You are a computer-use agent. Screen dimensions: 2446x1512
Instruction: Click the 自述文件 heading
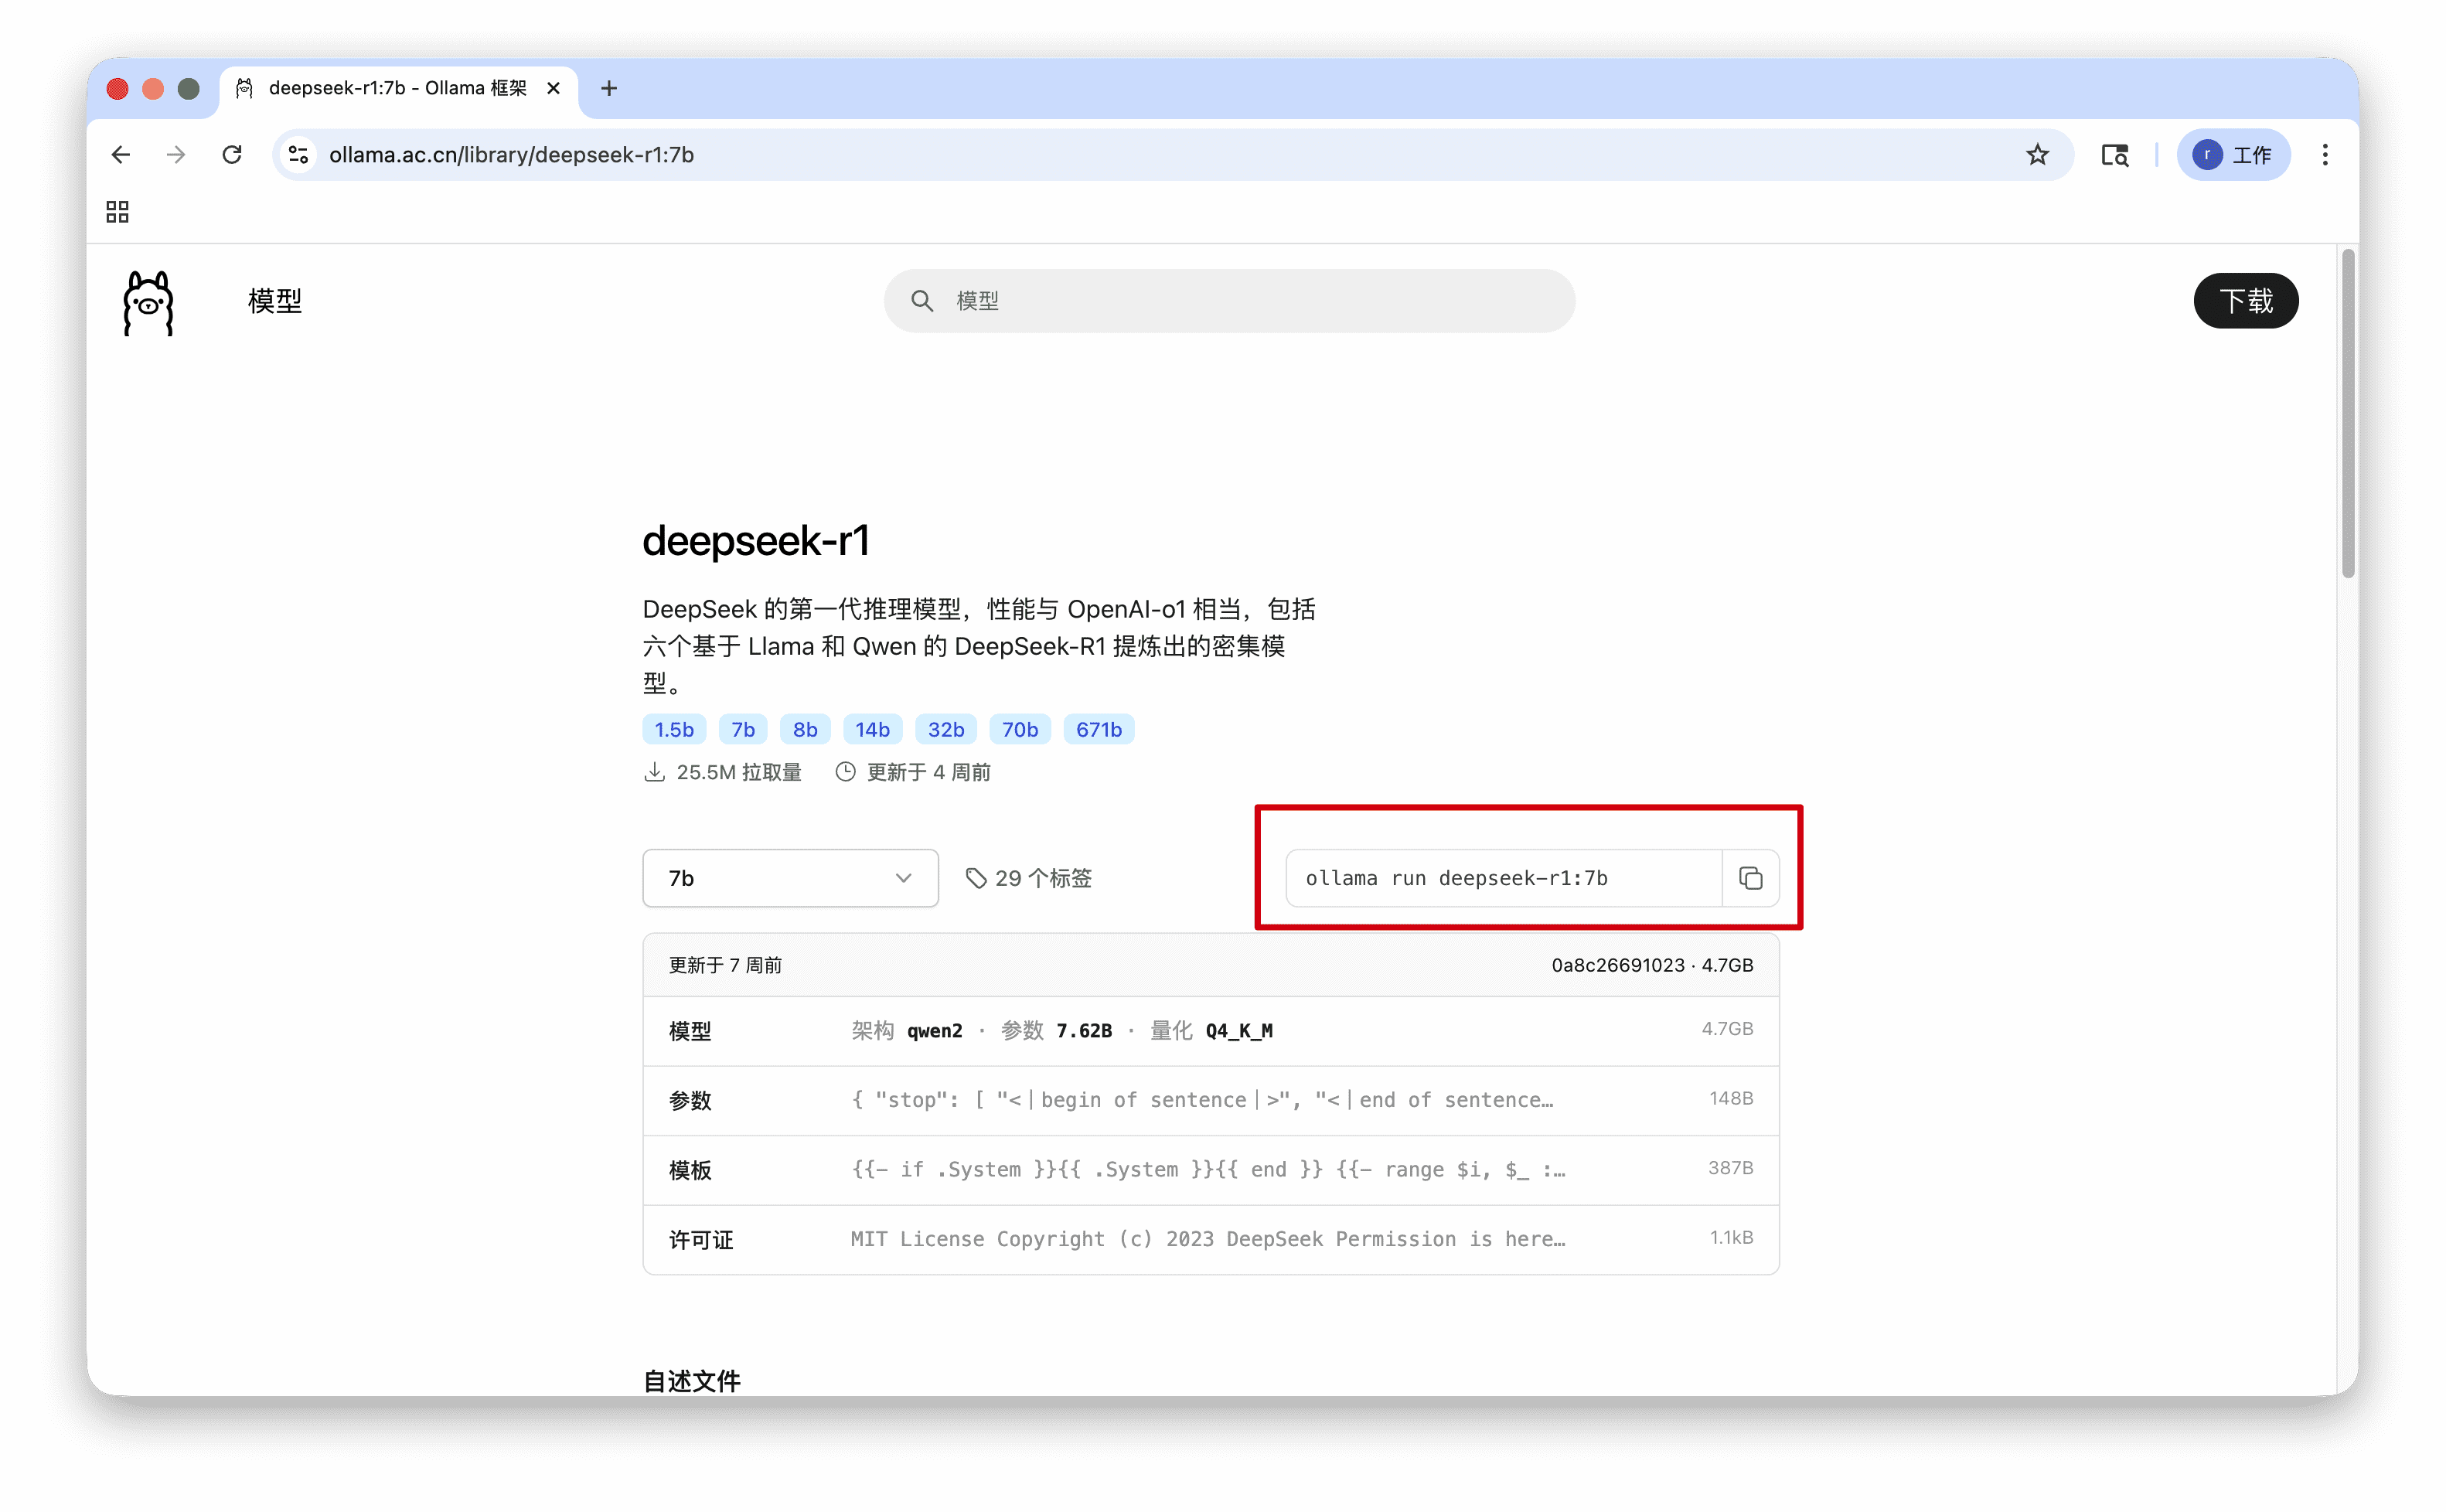pyautogui.click(x=692, y=1381)
